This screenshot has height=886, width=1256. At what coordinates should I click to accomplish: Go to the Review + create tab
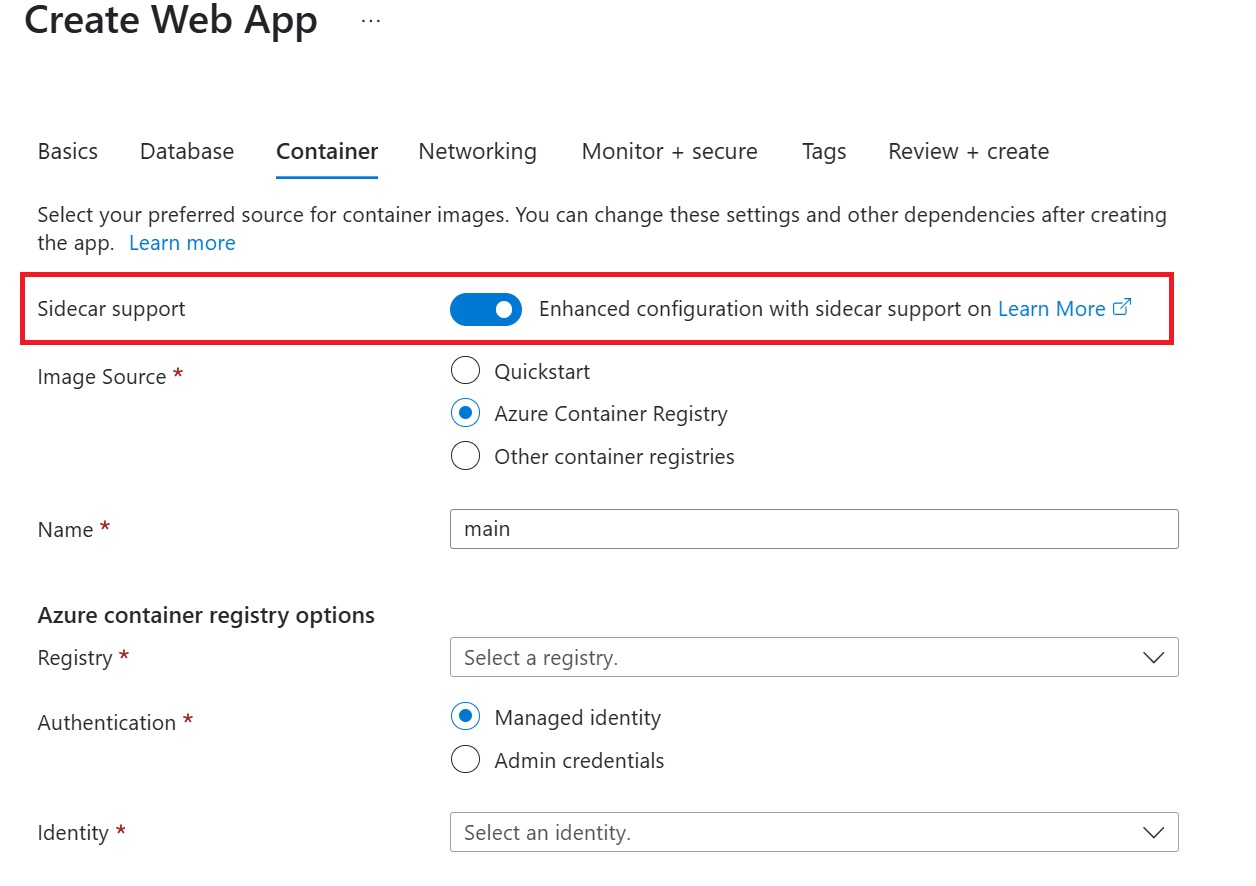tap(967, 151)
